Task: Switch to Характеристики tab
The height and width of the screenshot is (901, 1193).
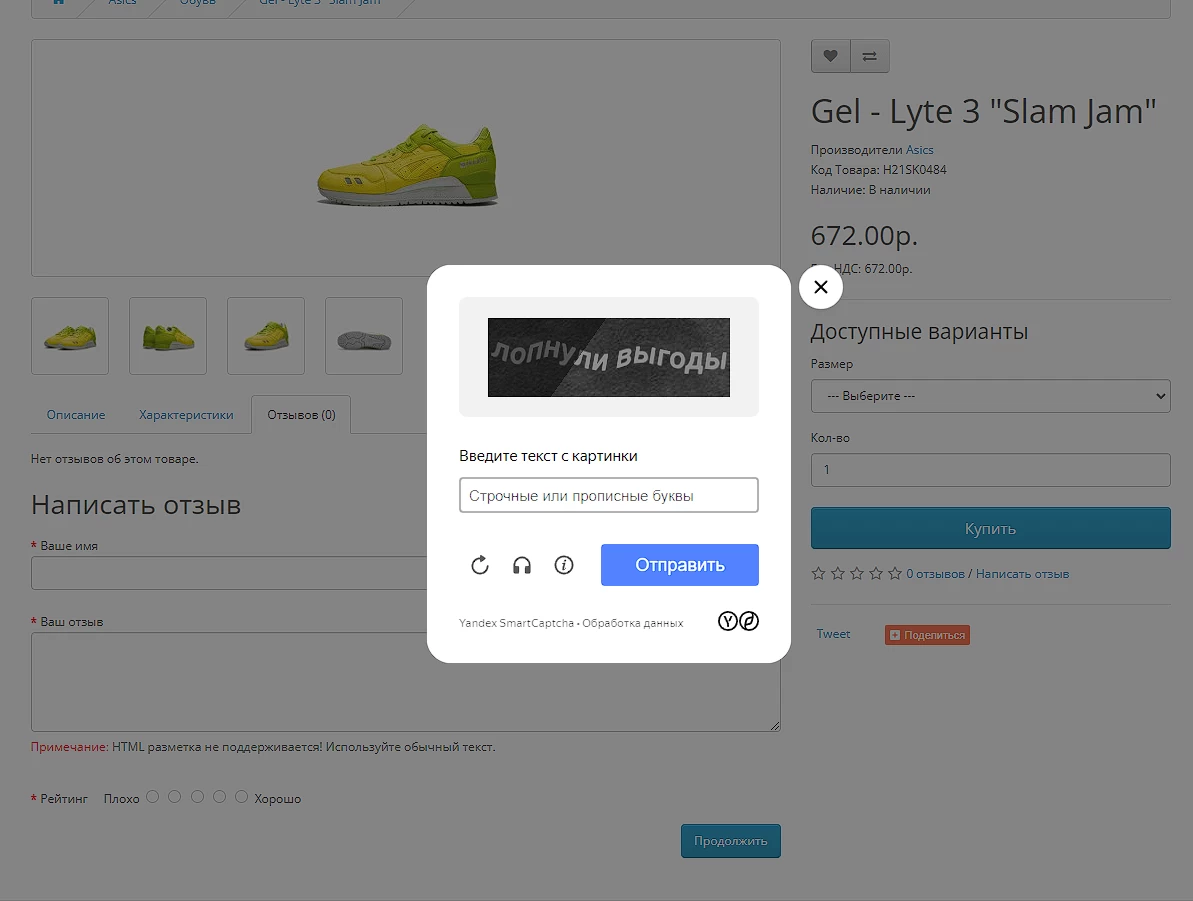Action: pyautogui.click(x=186, y=415)
